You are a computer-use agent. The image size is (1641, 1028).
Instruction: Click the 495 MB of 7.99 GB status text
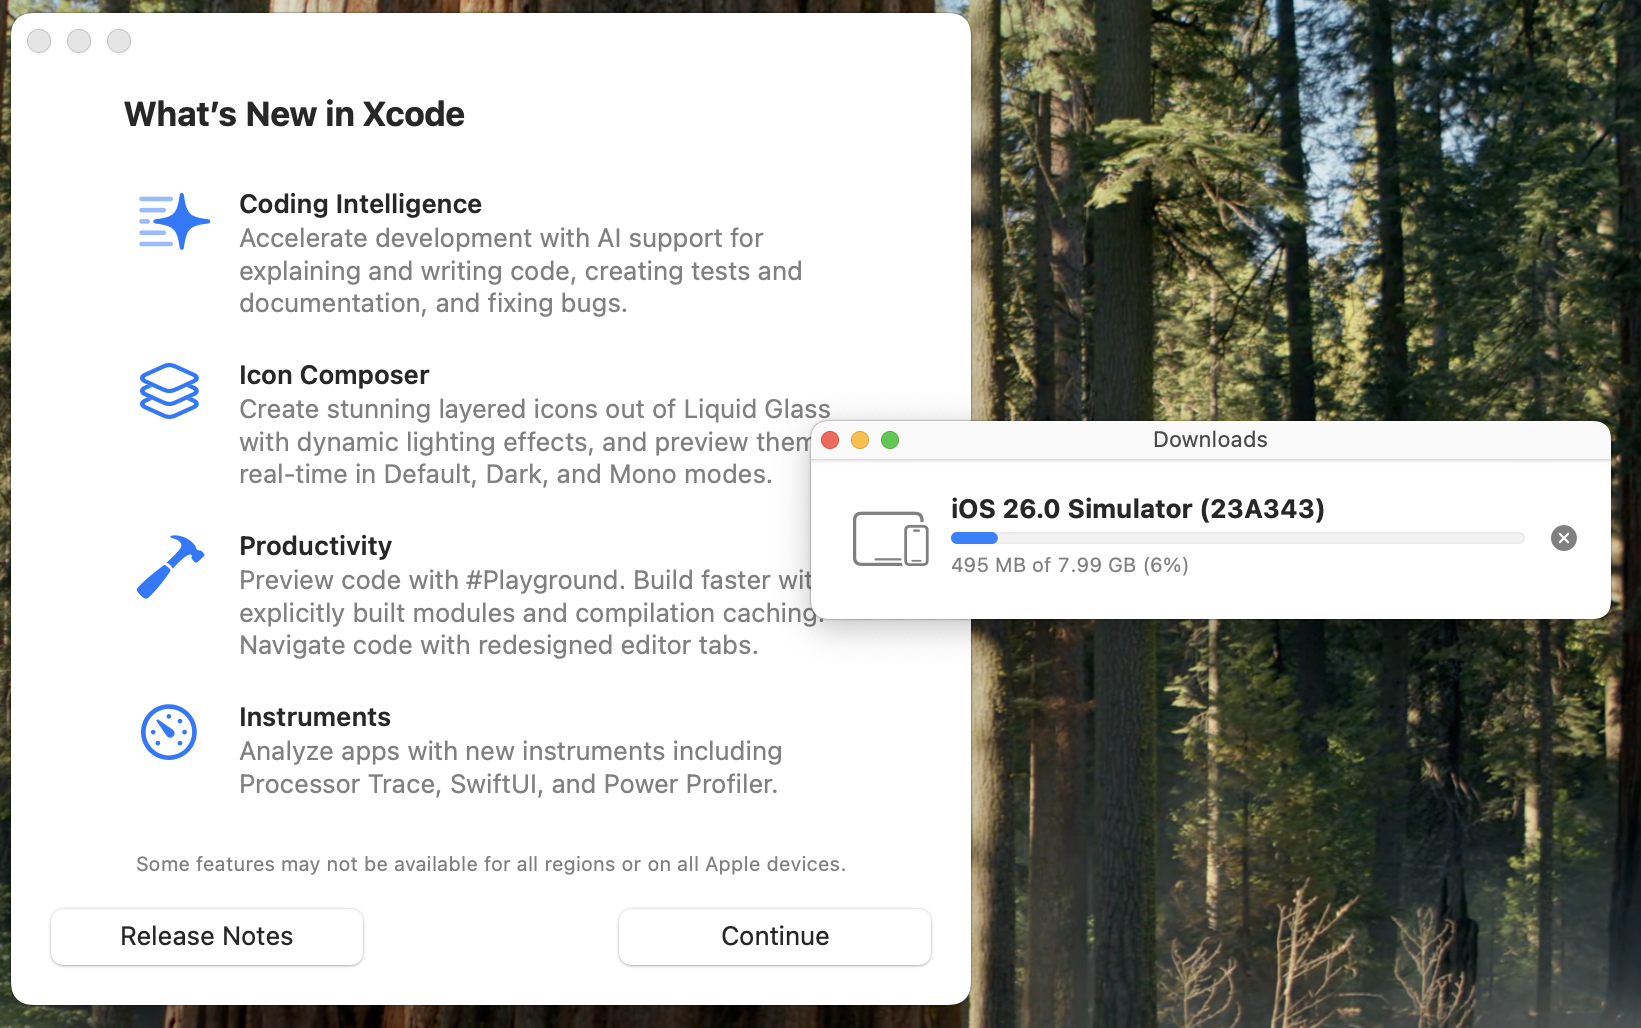click(1069, 565)
